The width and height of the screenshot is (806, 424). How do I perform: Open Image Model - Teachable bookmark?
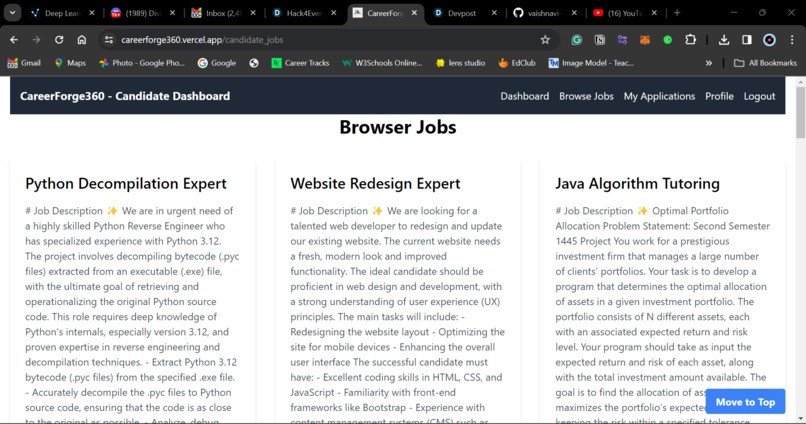pyautogui.click(x=591, y=63)
